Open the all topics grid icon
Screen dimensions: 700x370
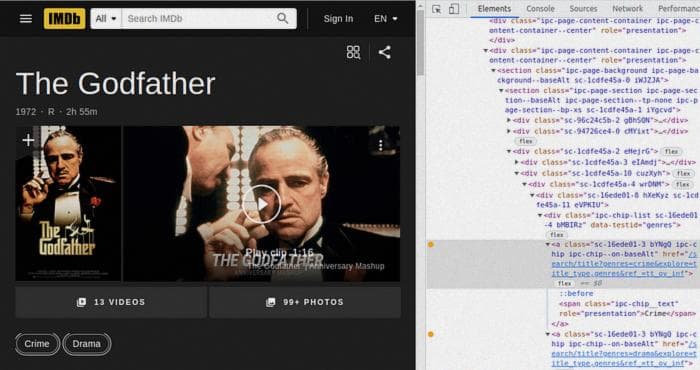click(x=353, y=52)
